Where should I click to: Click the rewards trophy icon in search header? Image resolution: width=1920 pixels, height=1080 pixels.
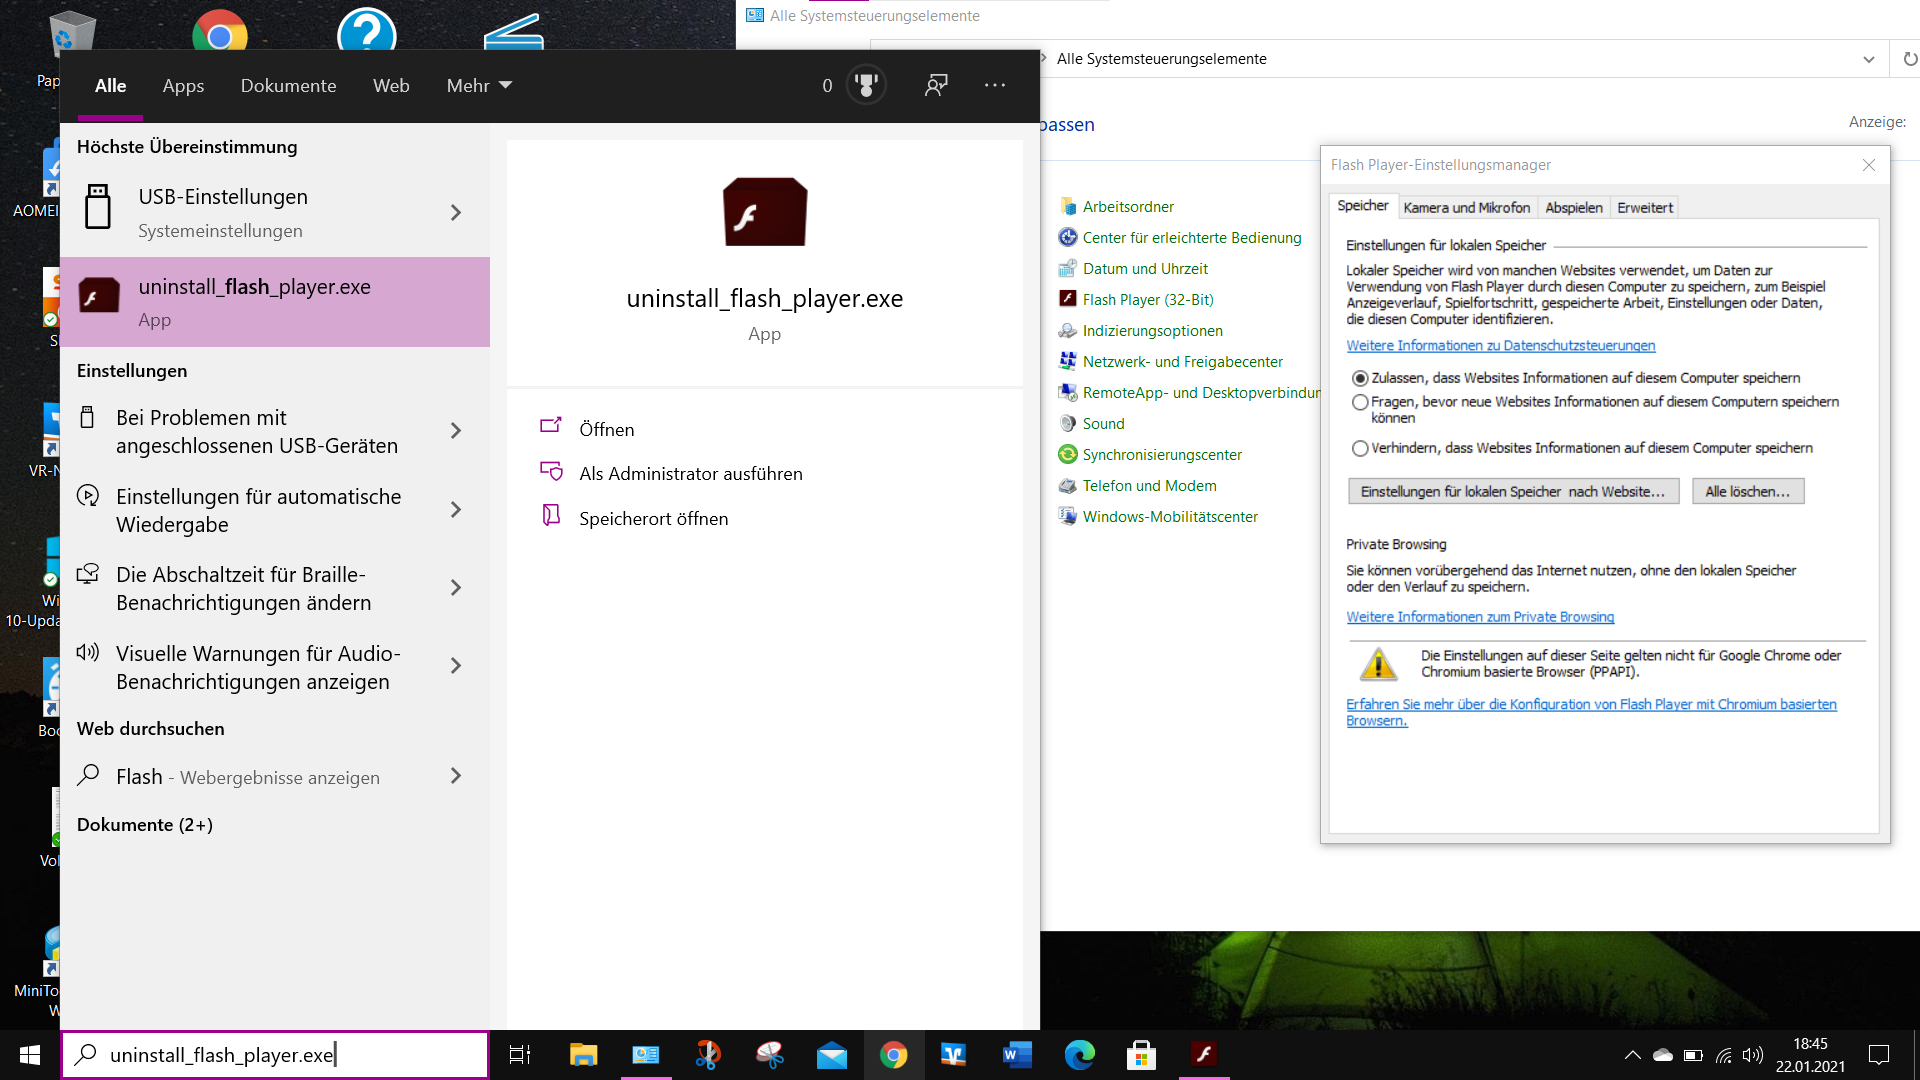[866, 85]
